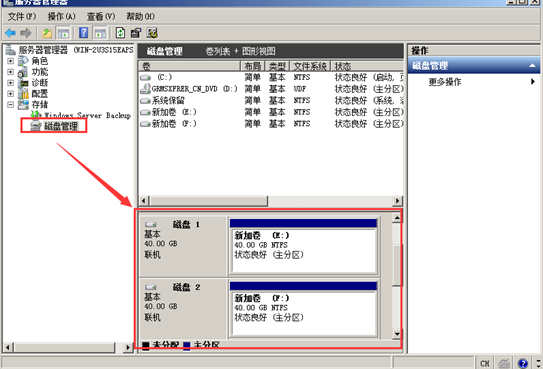
Task: Click the disk view scroll down arrow
Action: (x=397, y=334)
